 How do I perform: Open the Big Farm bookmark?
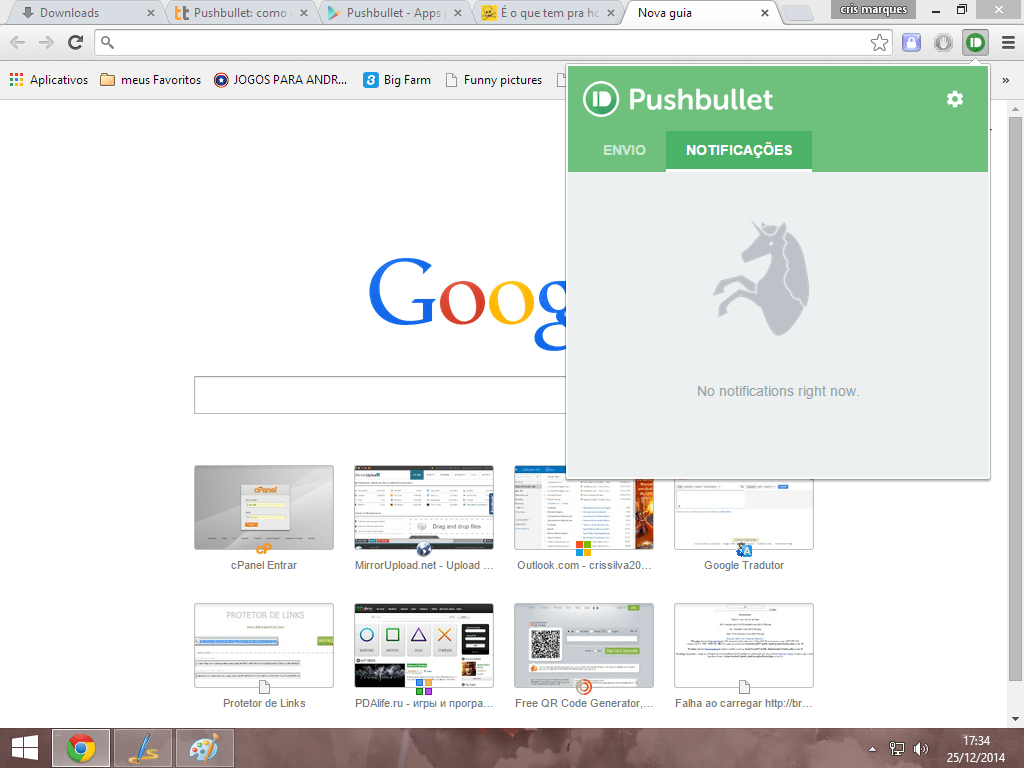point(397,80)
